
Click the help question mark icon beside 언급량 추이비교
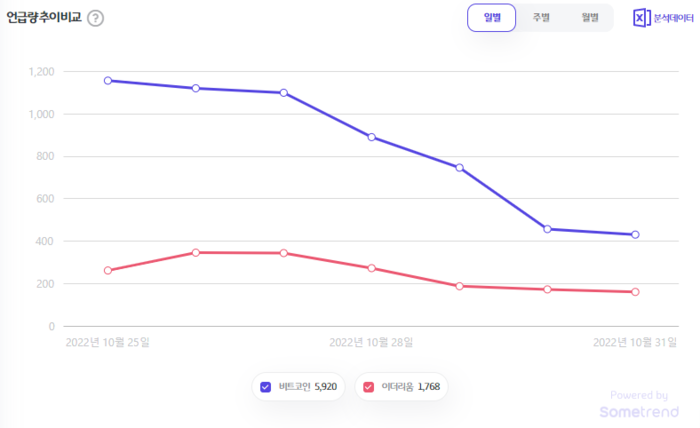click(95, 18)
